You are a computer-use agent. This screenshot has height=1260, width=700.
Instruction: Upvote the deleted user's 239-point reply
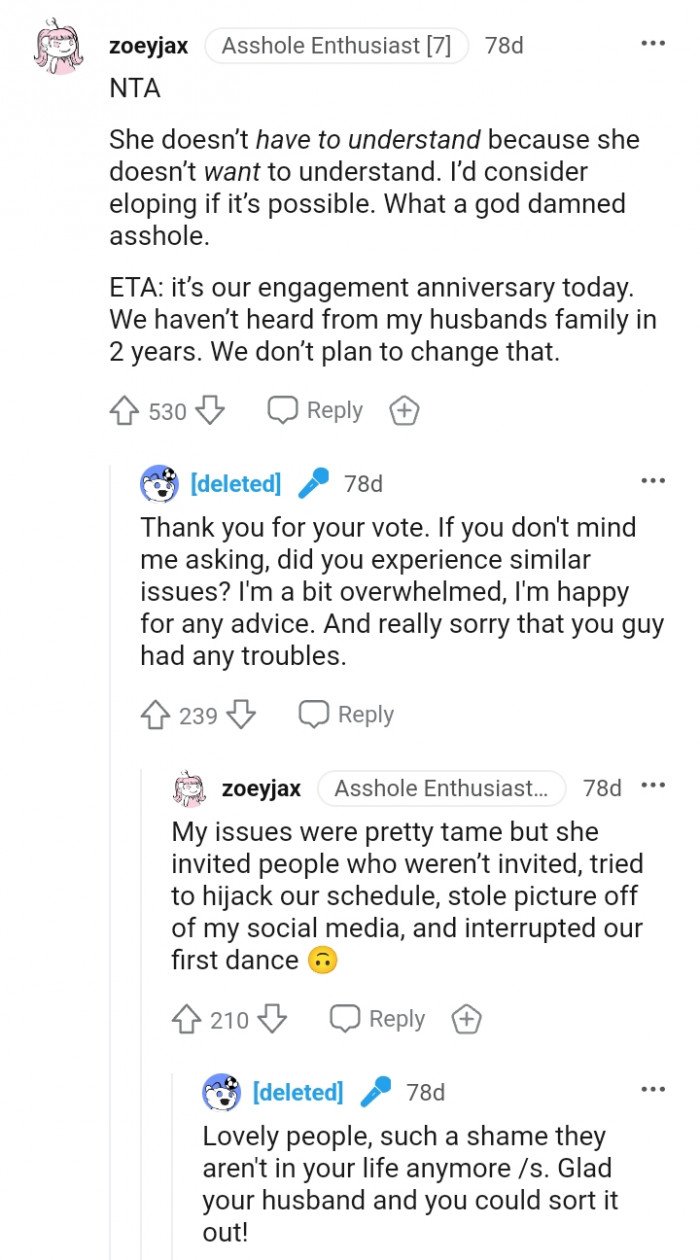tap(155, 715)
